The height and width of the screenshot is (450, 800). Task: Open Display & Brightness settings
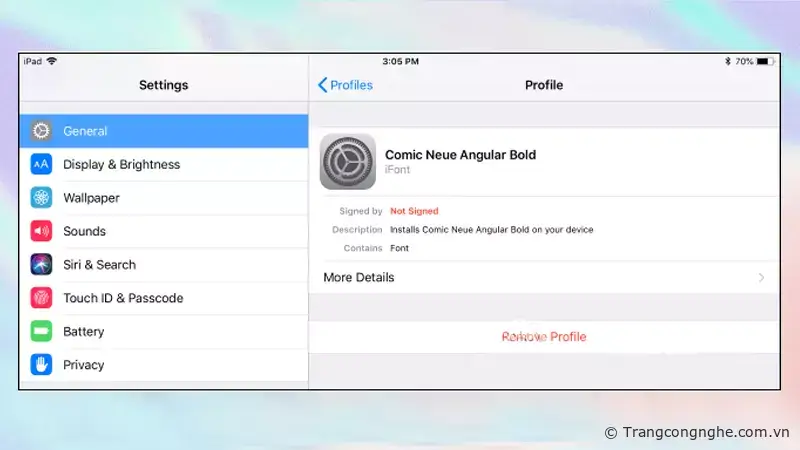[x=121, y=164]
